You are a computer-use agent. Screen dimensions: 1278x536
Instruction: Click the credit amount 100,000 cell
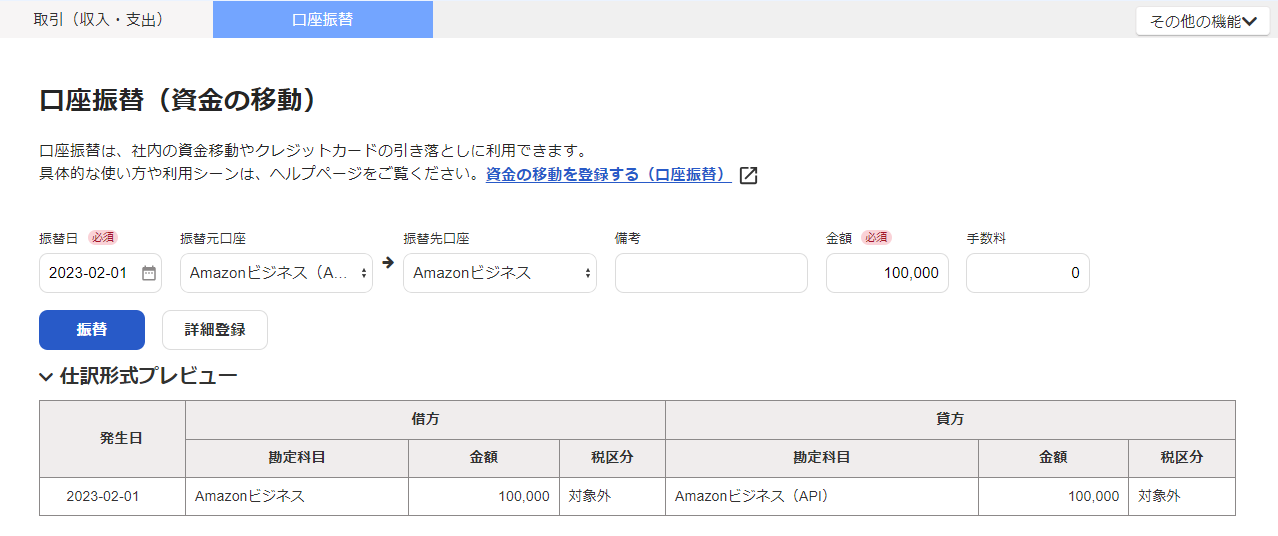point(1054,496)
